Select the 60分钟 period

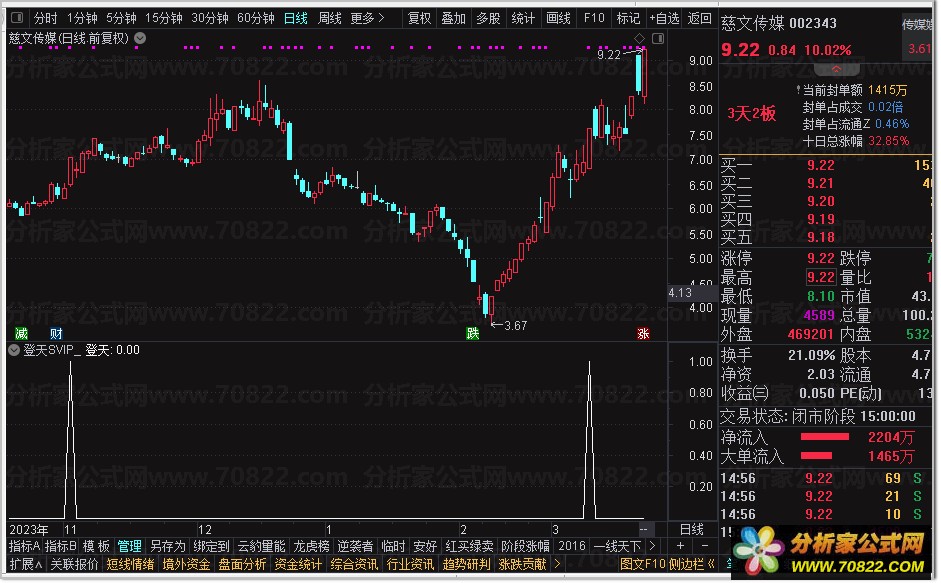(x=256, y=19)
